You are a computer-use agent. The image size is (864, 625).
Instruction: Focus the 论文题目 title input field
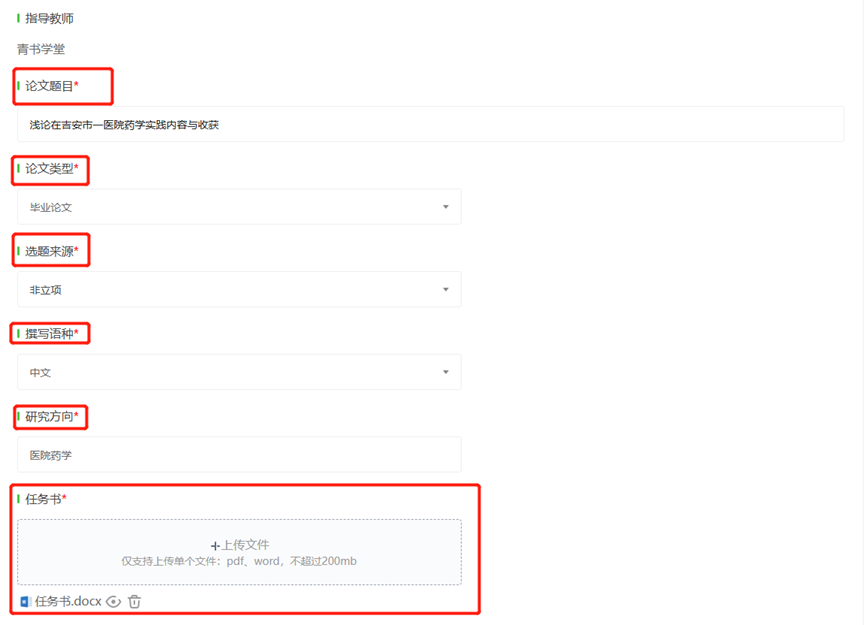(430, 125)
